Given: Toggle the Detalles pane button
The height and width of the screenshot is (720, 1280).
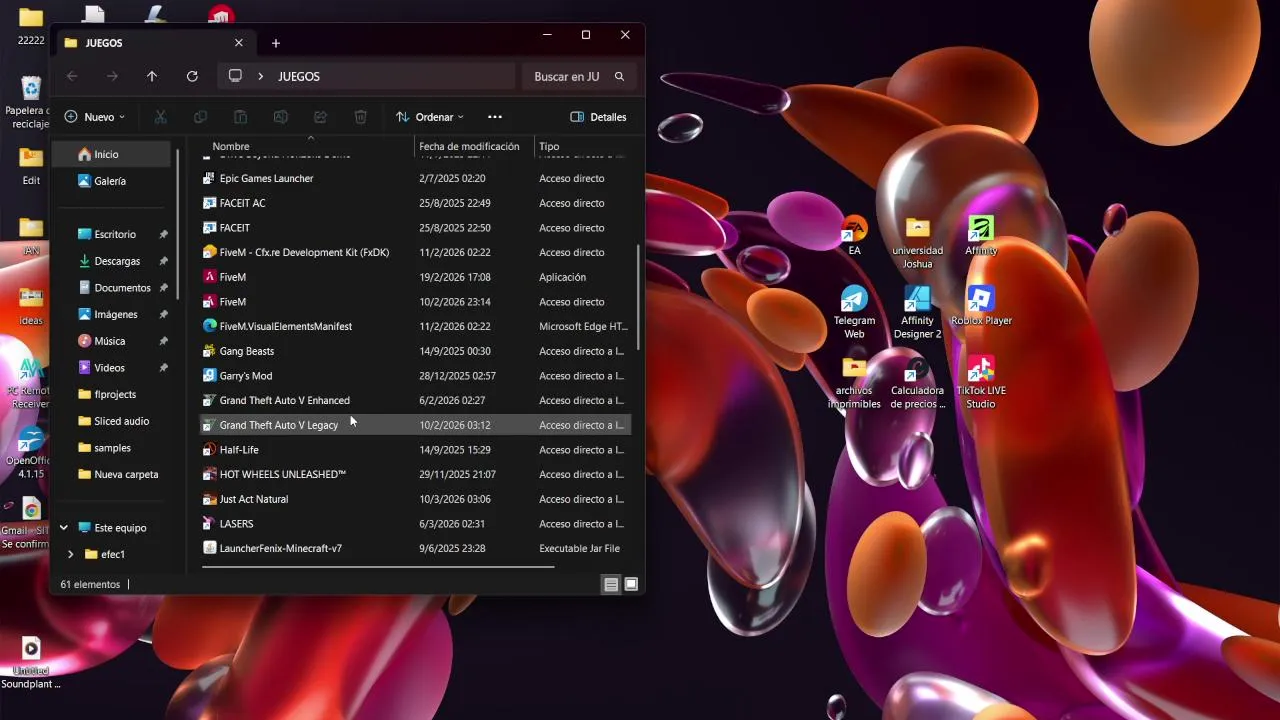Looking at the screenshot, I should tap(598, 117).
